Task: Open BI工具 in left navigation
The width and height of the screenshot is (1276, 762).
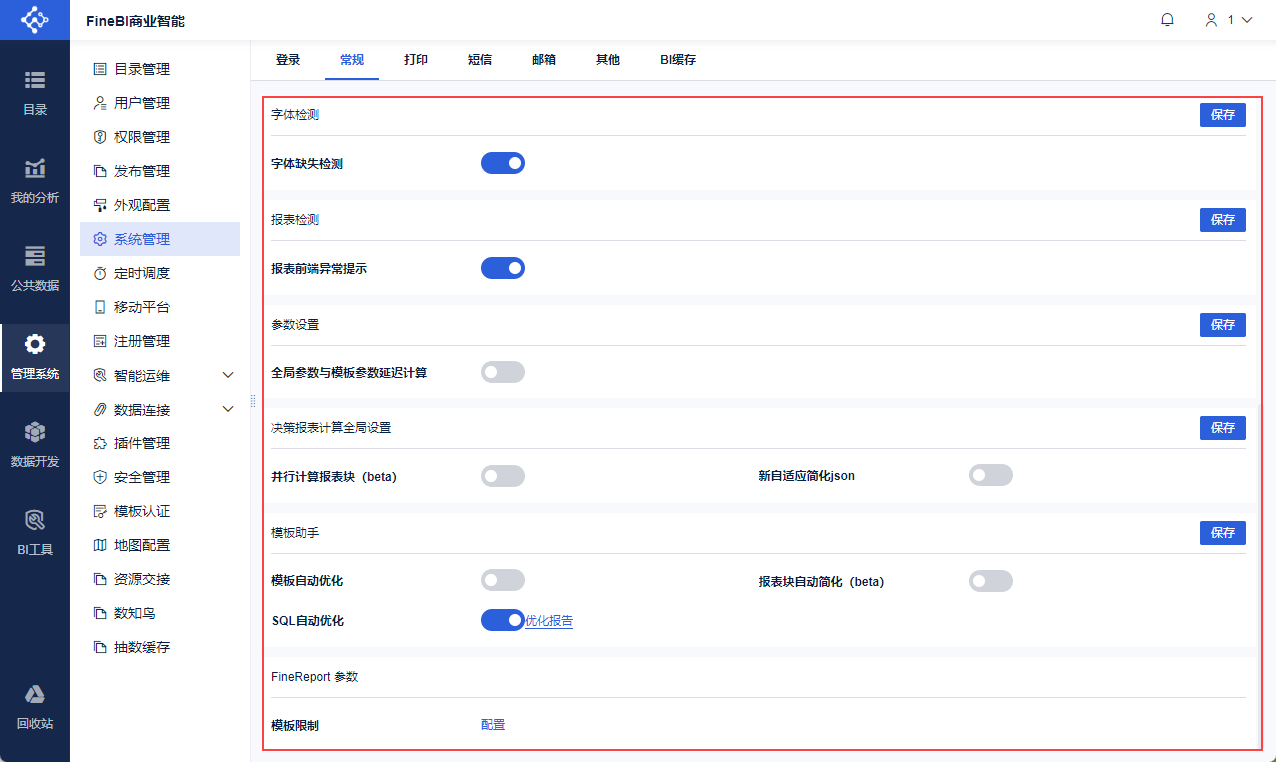Action: click(x=35, y=533)
